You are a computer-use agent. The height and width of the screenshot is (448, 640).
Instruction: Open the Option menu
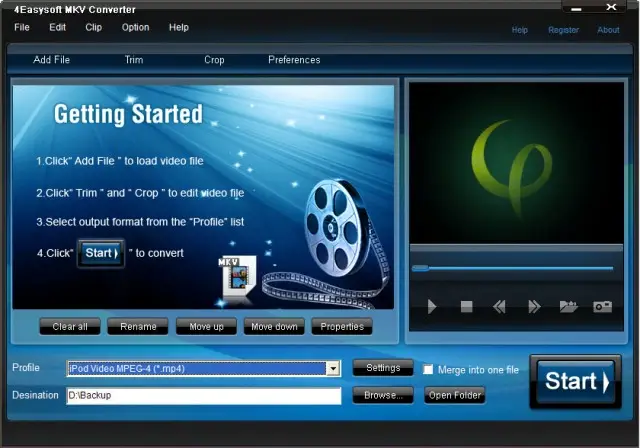(136, 27)
